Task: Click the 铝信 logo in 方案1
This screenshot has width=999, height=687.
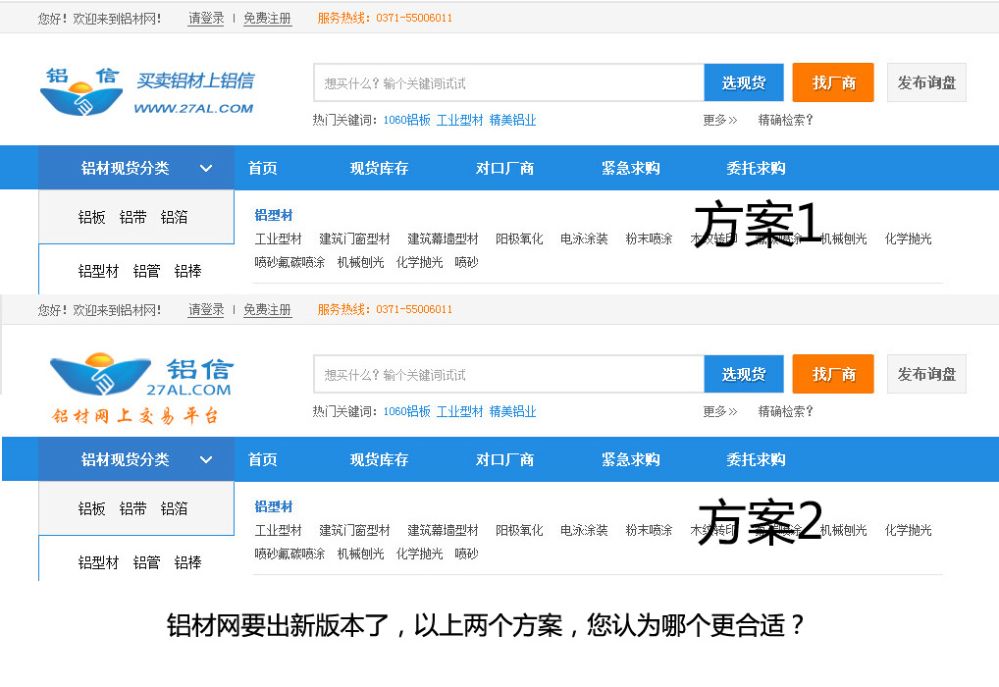Action: [x=147, y=92]
